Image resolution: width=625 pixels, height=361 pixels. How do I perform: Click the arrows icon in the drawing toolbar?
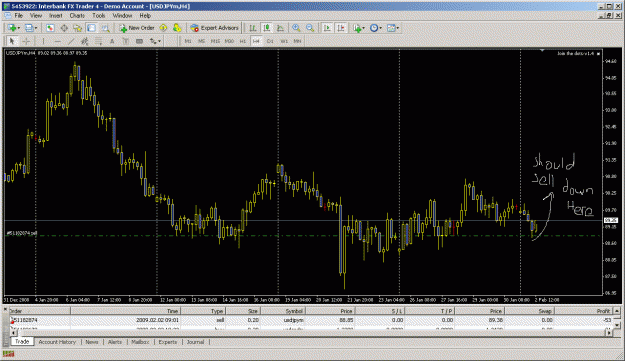153,41
